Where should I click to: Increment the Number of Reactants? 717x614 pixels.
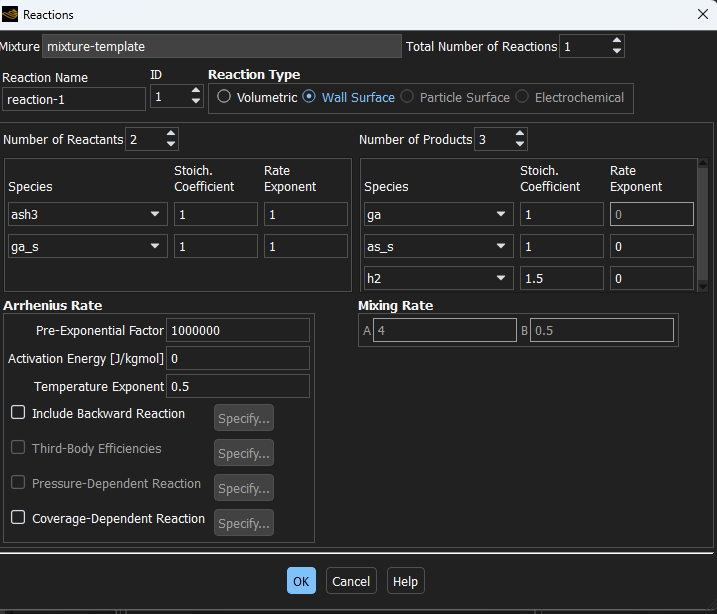pyautogui.click(x=170, y=134)
